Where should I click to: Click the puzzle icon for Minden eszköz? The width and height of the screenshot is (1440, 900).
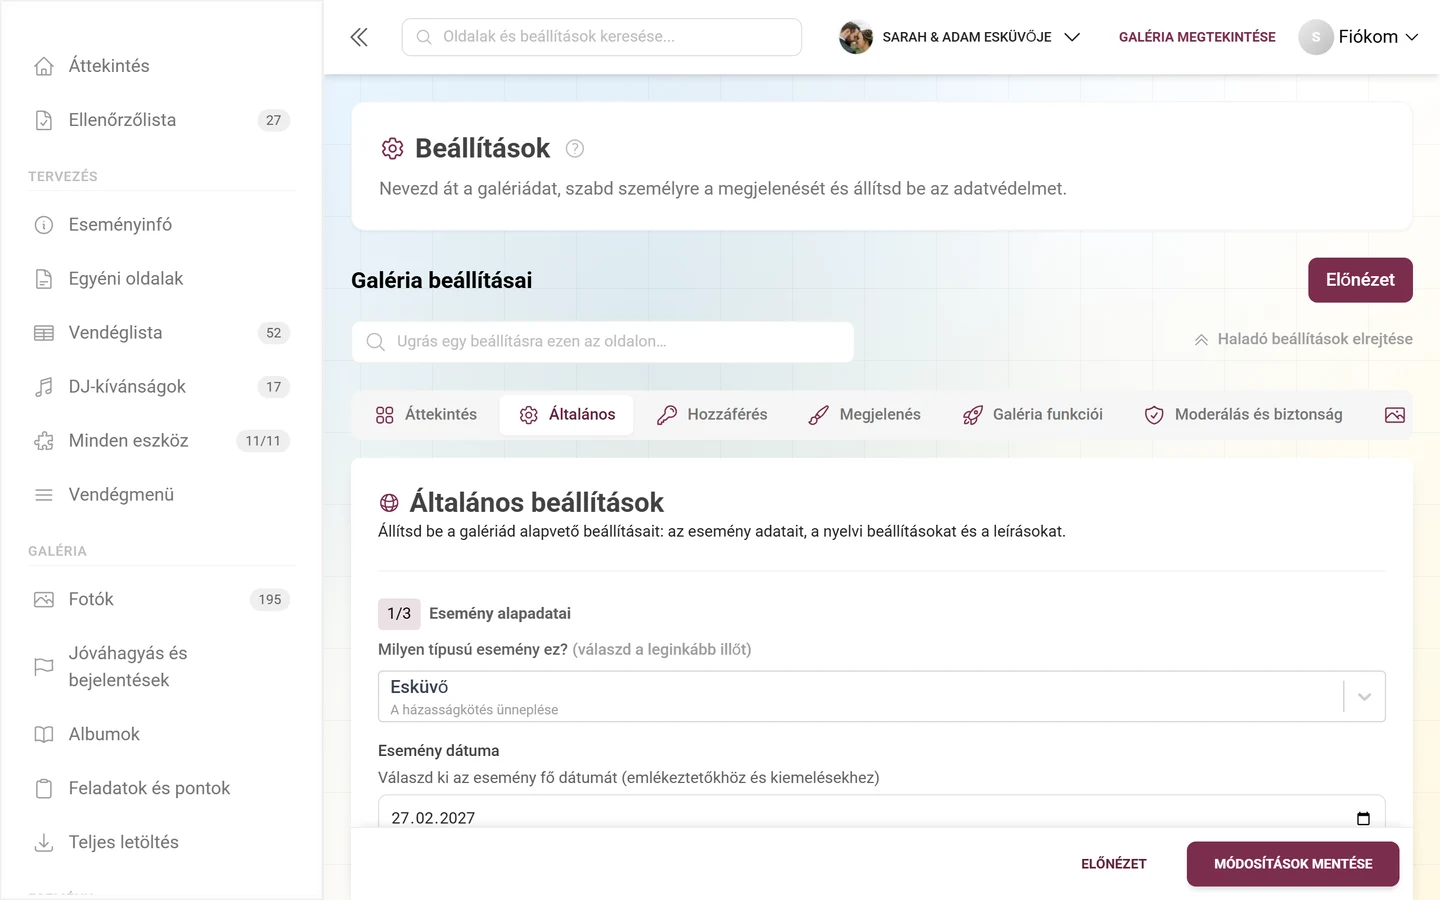[44, 441]
